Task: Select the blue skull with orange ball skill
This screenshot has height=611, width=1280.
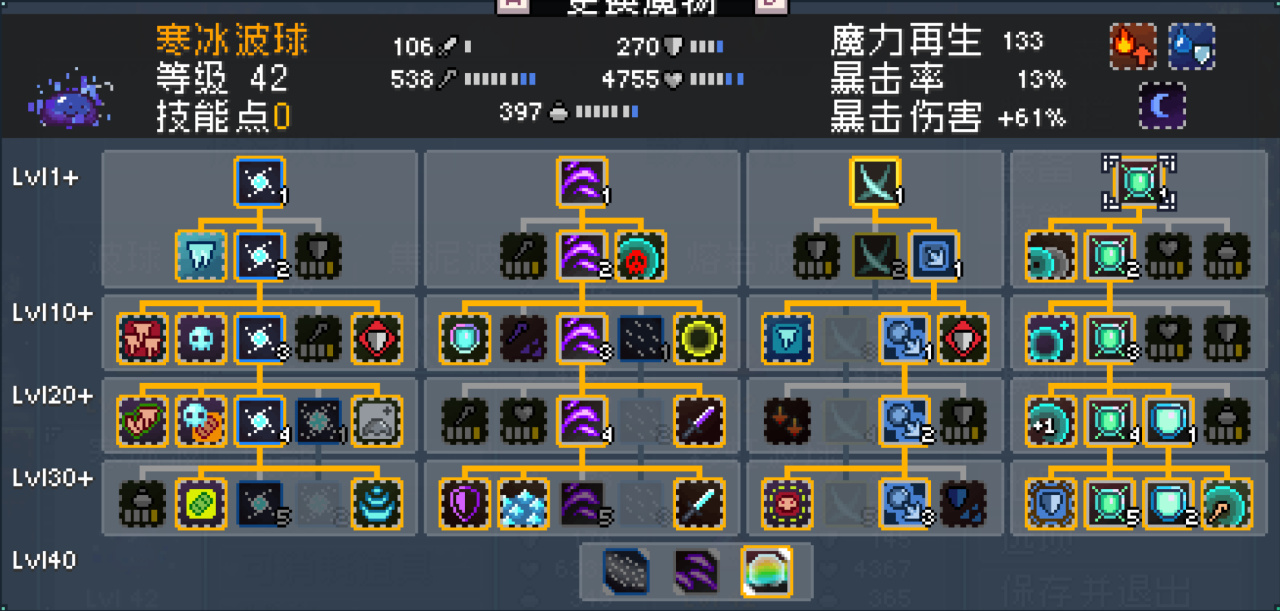Action: (x=200, y=420)
